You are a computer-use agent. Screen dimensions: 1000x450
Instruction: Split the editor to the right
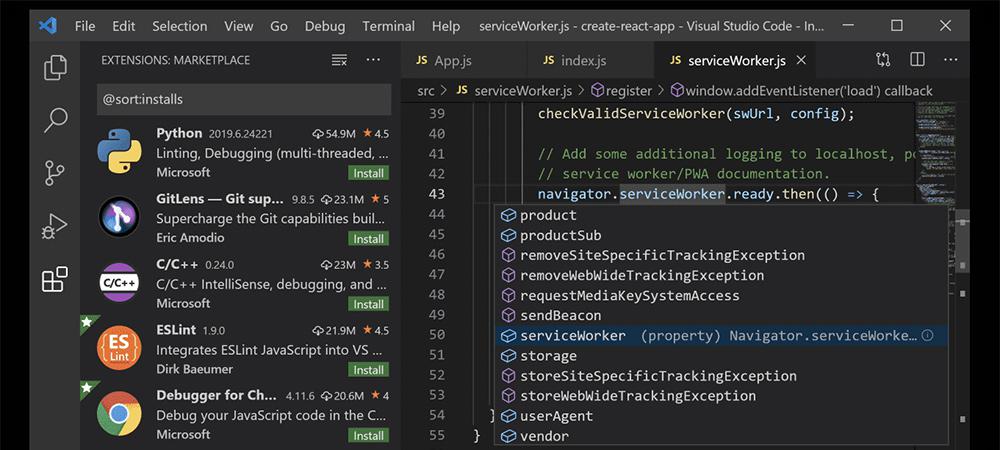pyautogui.click(x=917, y=60)
